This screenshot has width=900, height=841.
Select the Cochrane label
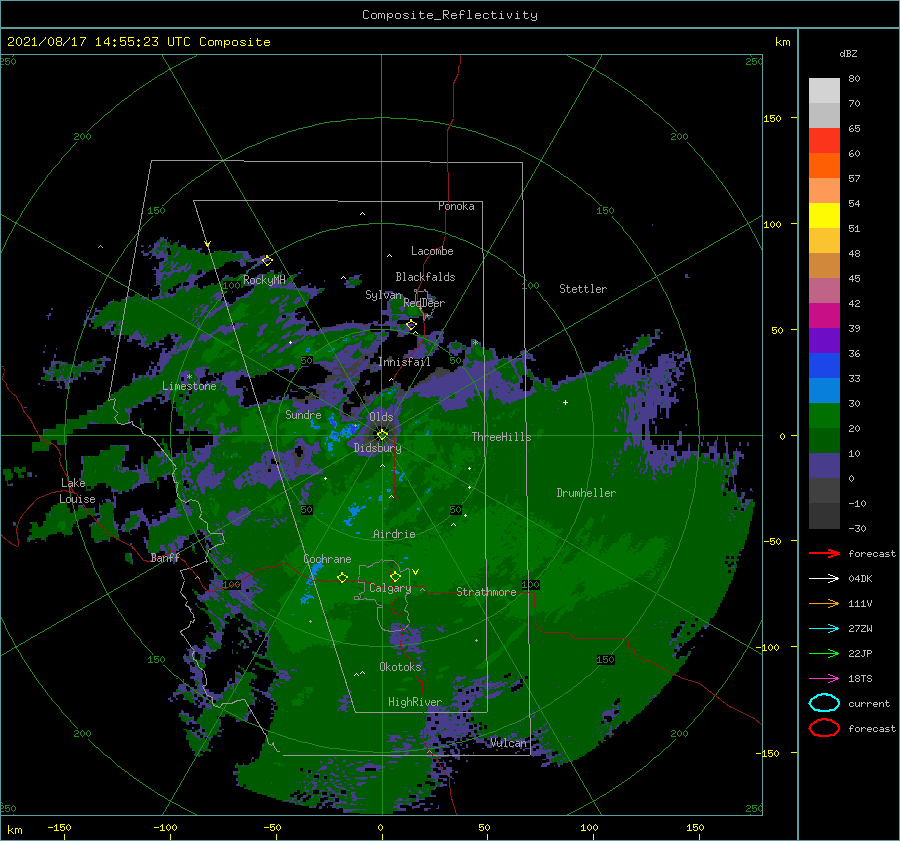point(327,559)
